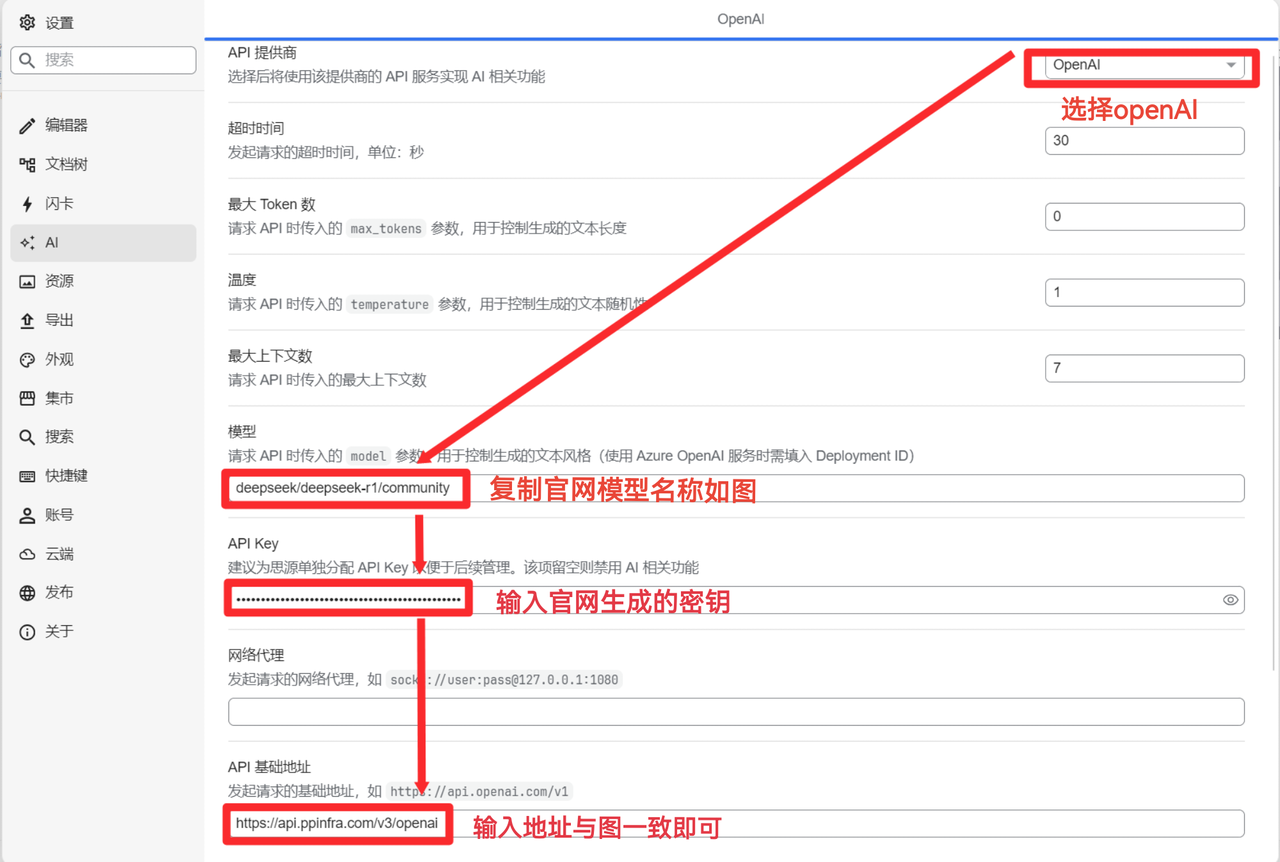Image resolution: width=1280 pixels, height=862 pixels.
Task: Click the 最大 Token 数 field showing 0
Action: [1144, 217]
